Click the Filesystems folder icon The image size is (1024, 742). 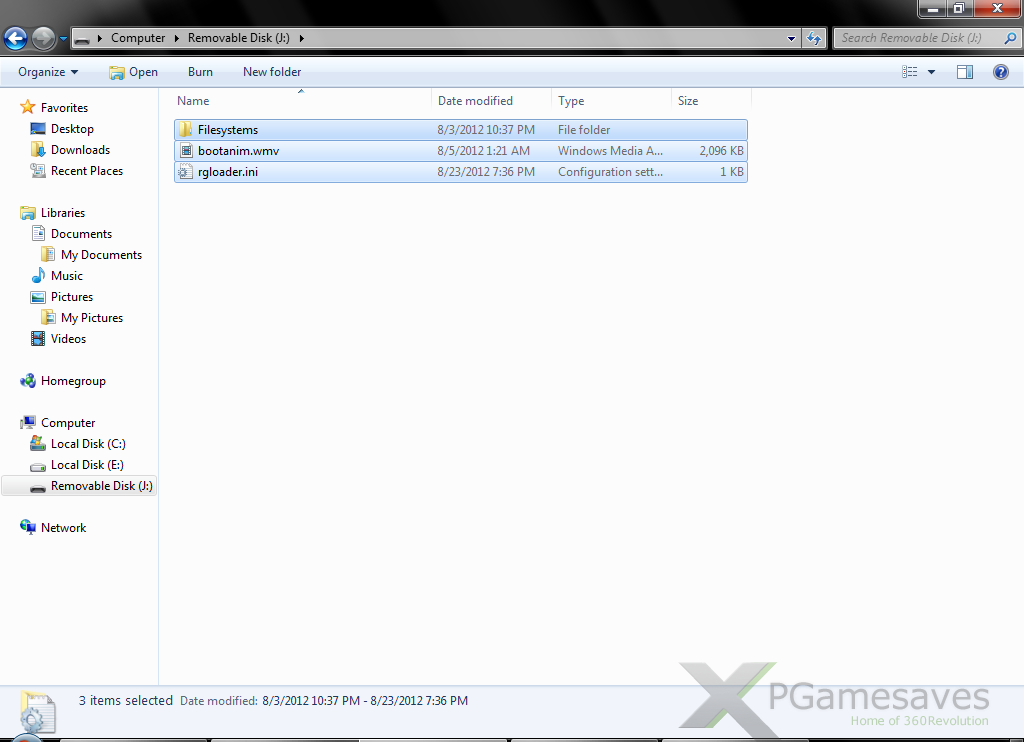point(185,130)
